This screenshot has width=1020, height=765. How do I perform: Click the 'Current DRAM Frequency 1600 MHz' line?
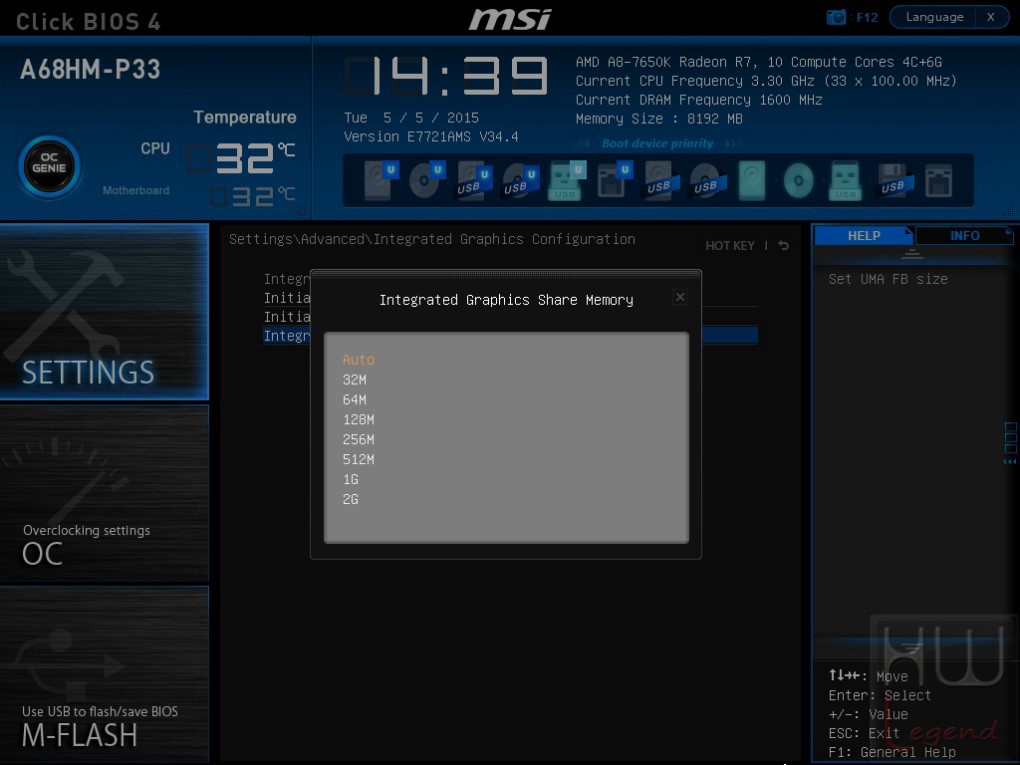(699, 100)
